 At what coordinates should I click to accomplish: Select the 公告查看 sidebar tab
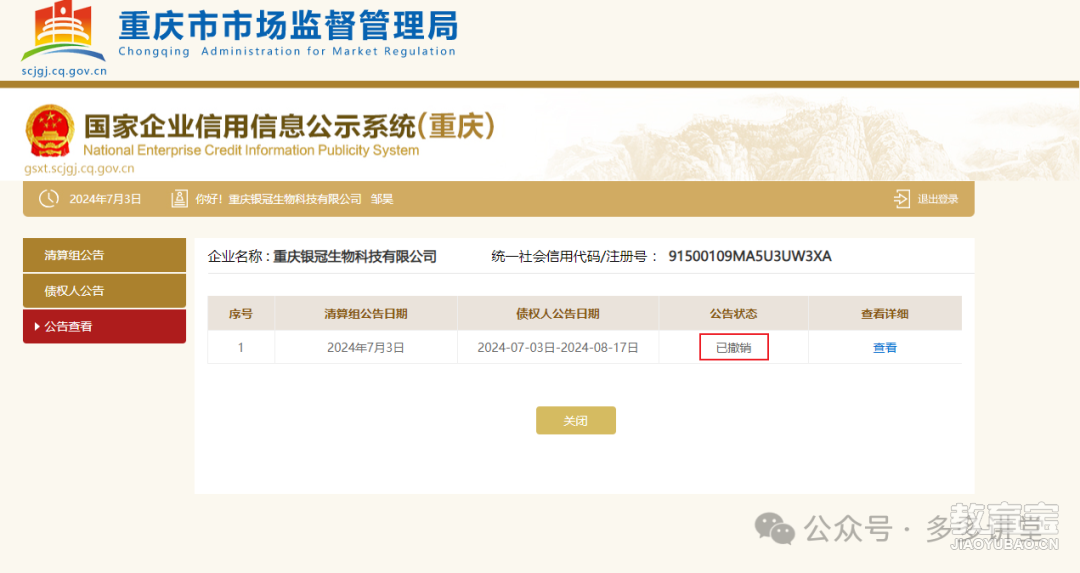[x=104, y=326]
